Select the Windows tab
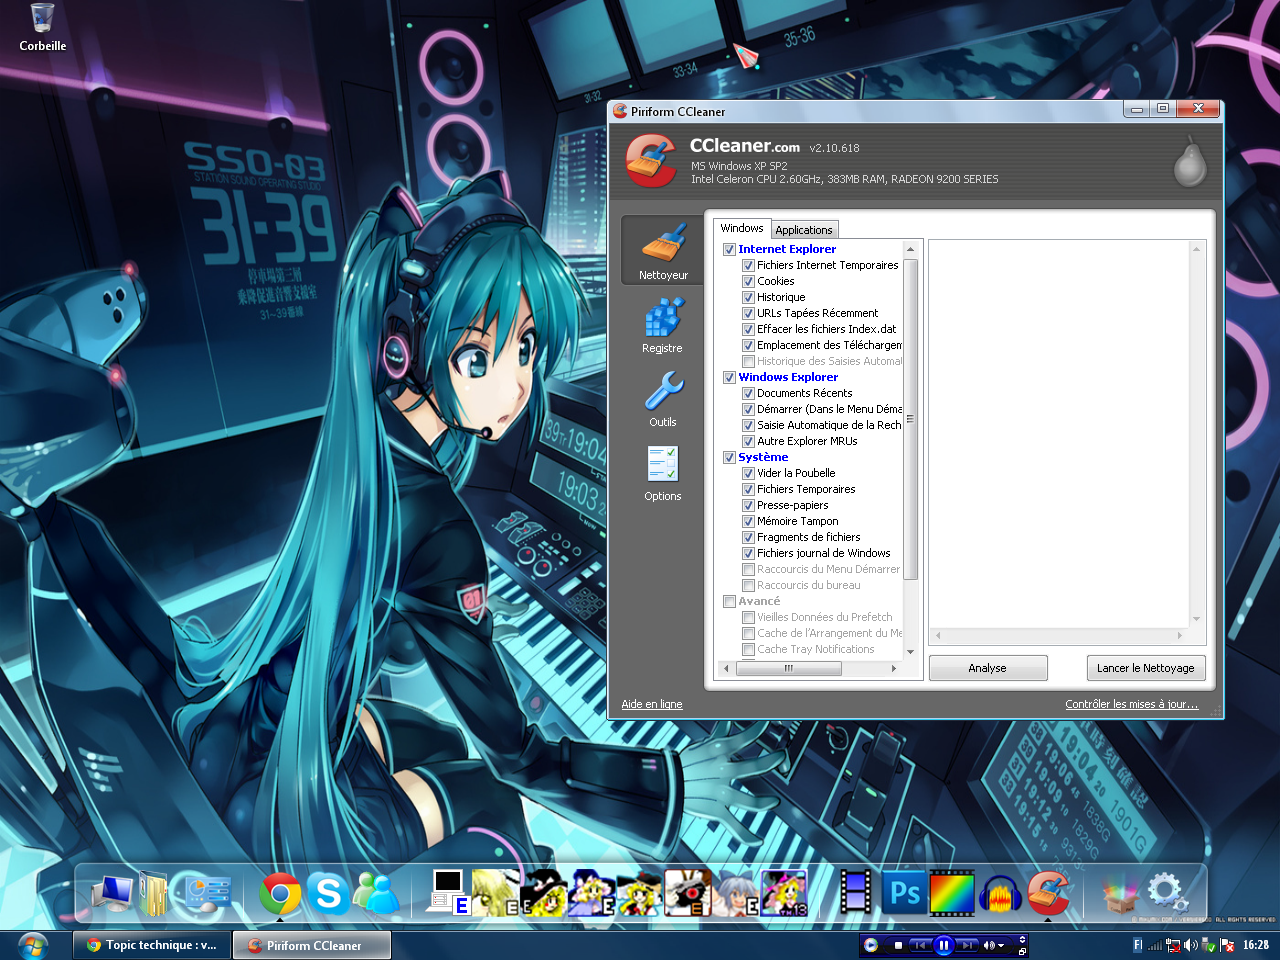Viewport: 1280px width, 960px height. 742,228
